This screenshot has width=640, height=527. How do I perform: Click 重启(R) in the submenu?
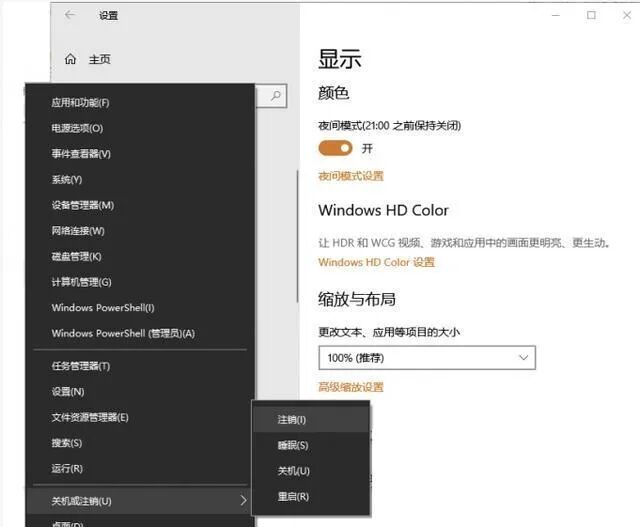[311, 497]
